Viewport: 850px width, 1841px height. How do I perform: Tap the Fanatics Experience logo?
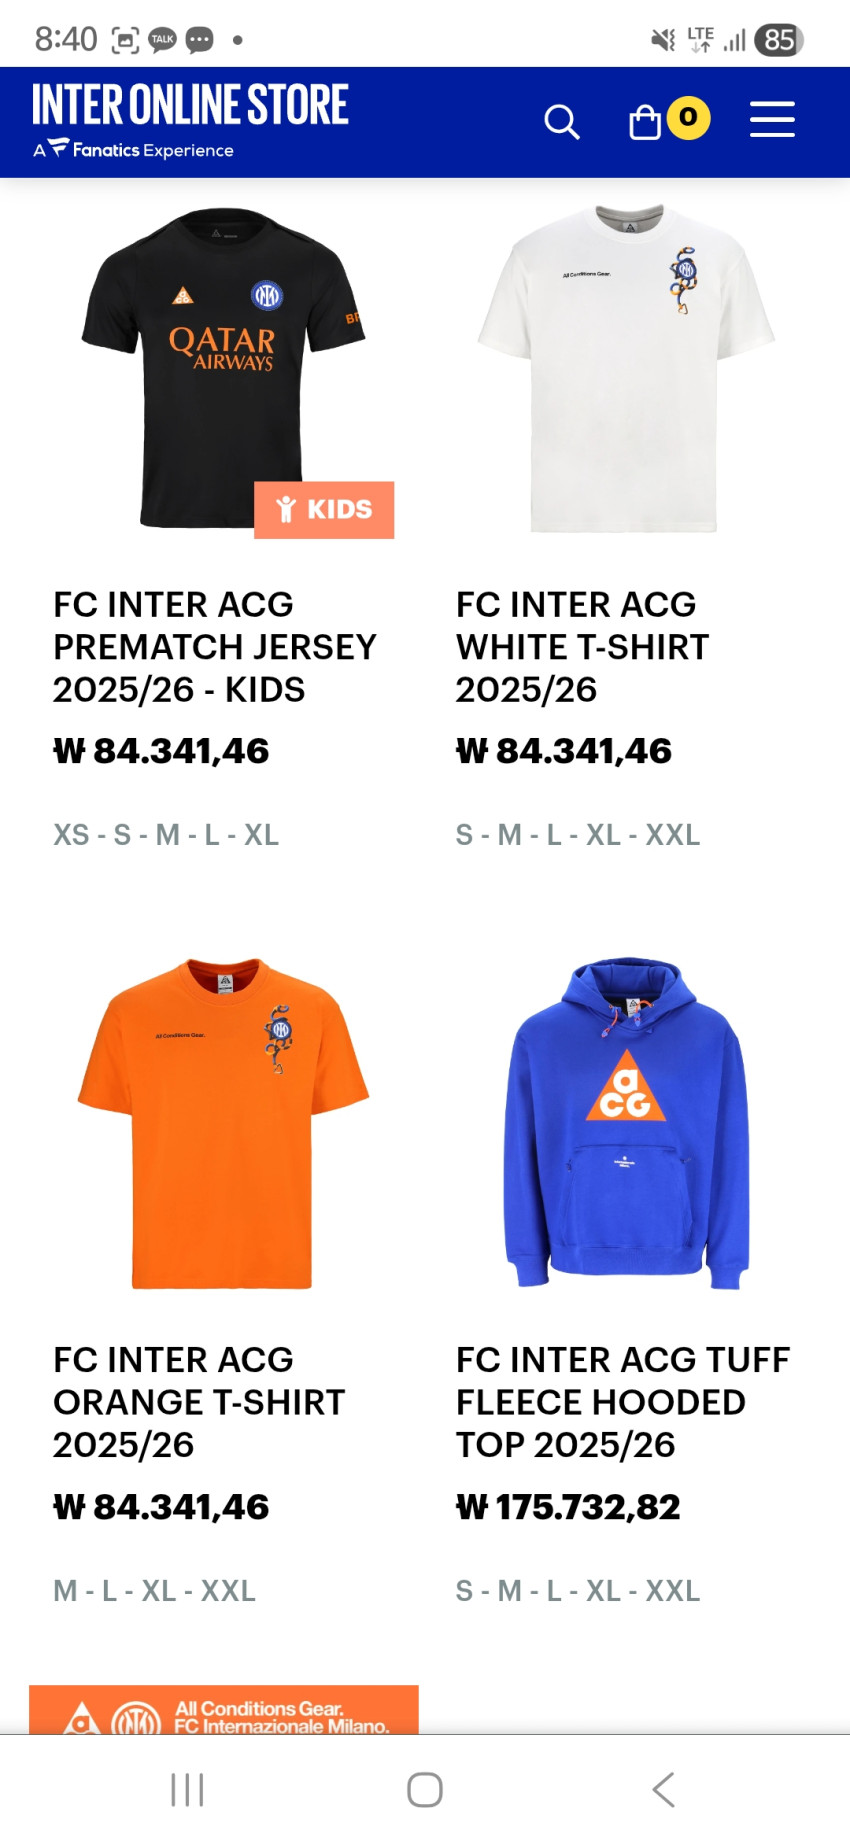pos(133,149)
